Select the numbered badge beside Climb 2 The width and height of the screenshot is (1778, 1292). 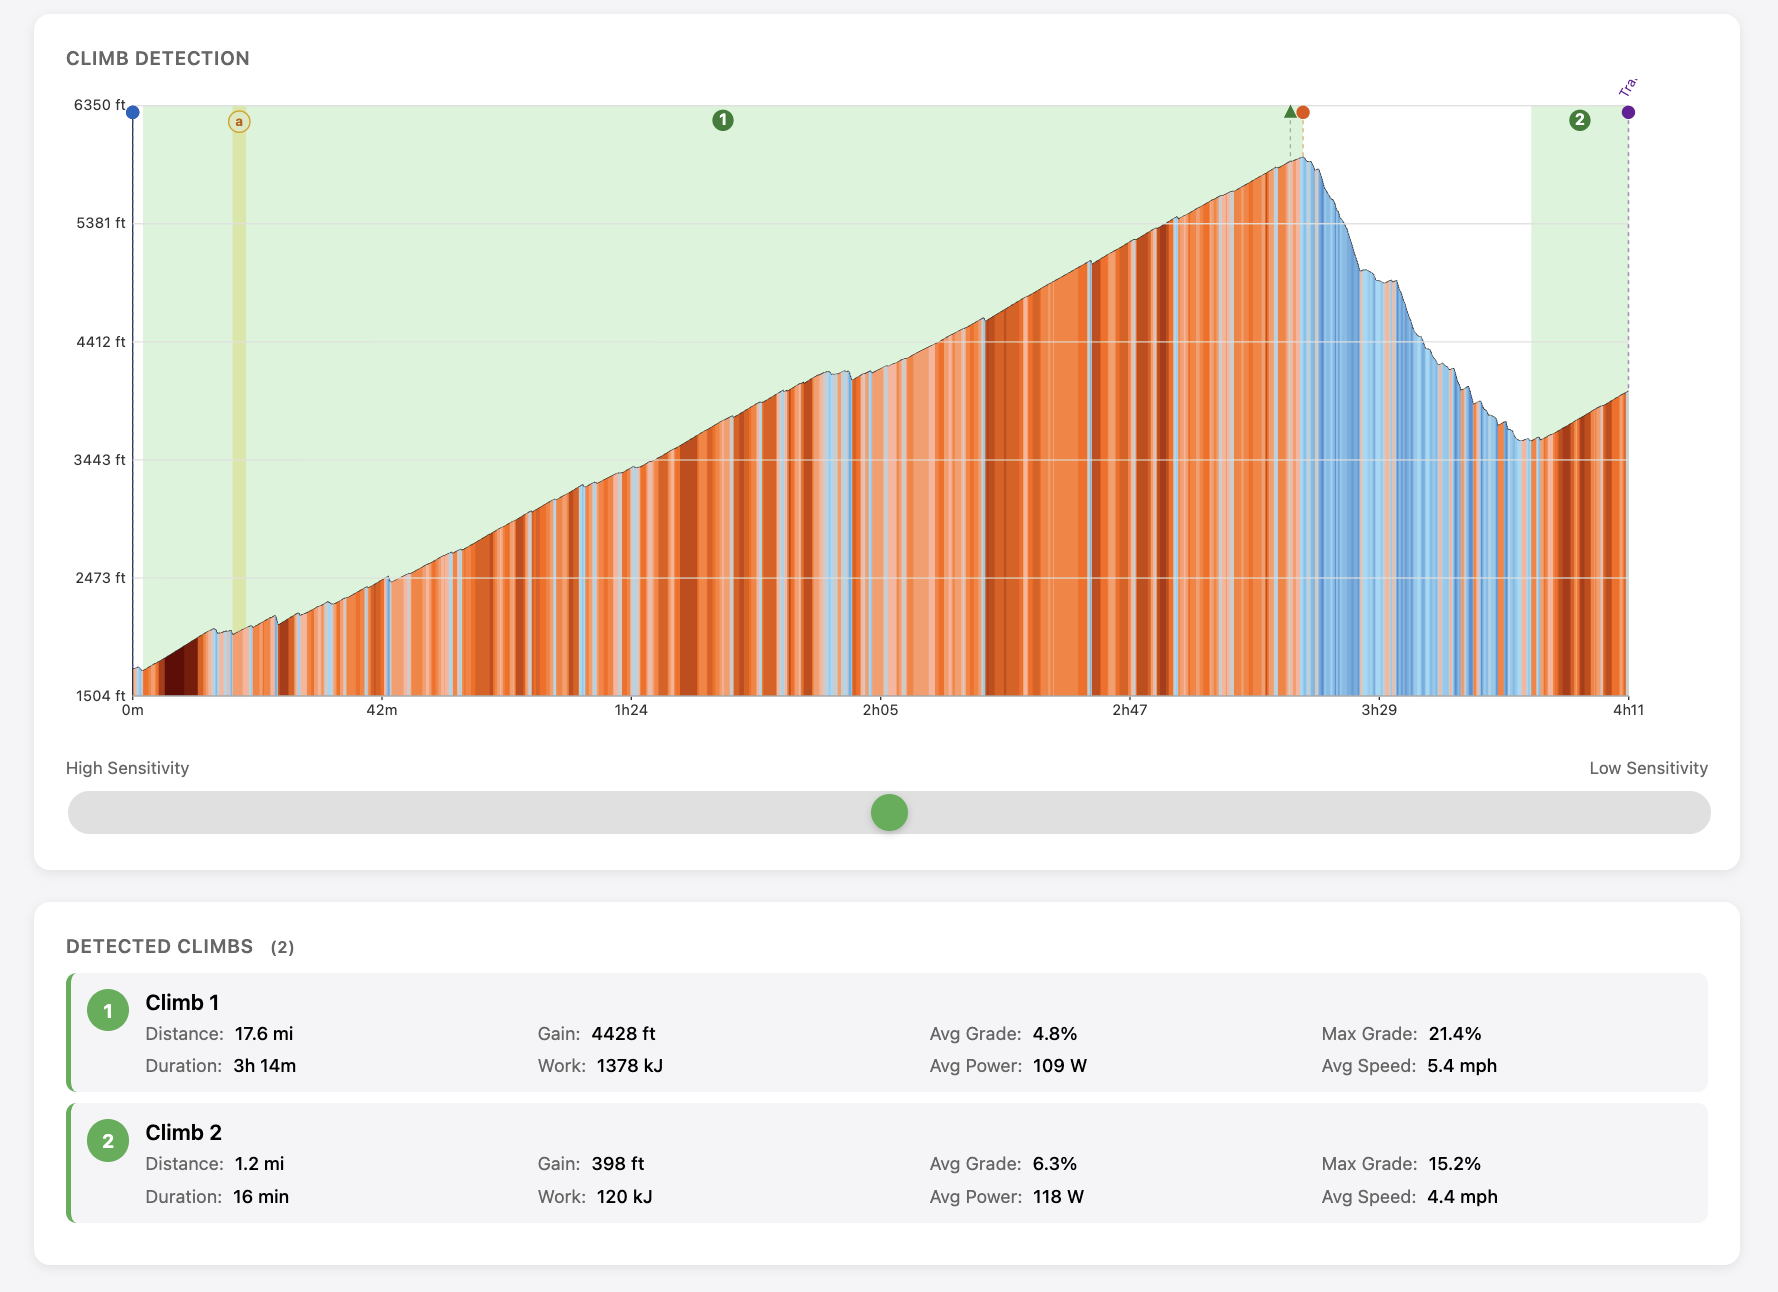pyautogui.click(x=108, y=1140)
